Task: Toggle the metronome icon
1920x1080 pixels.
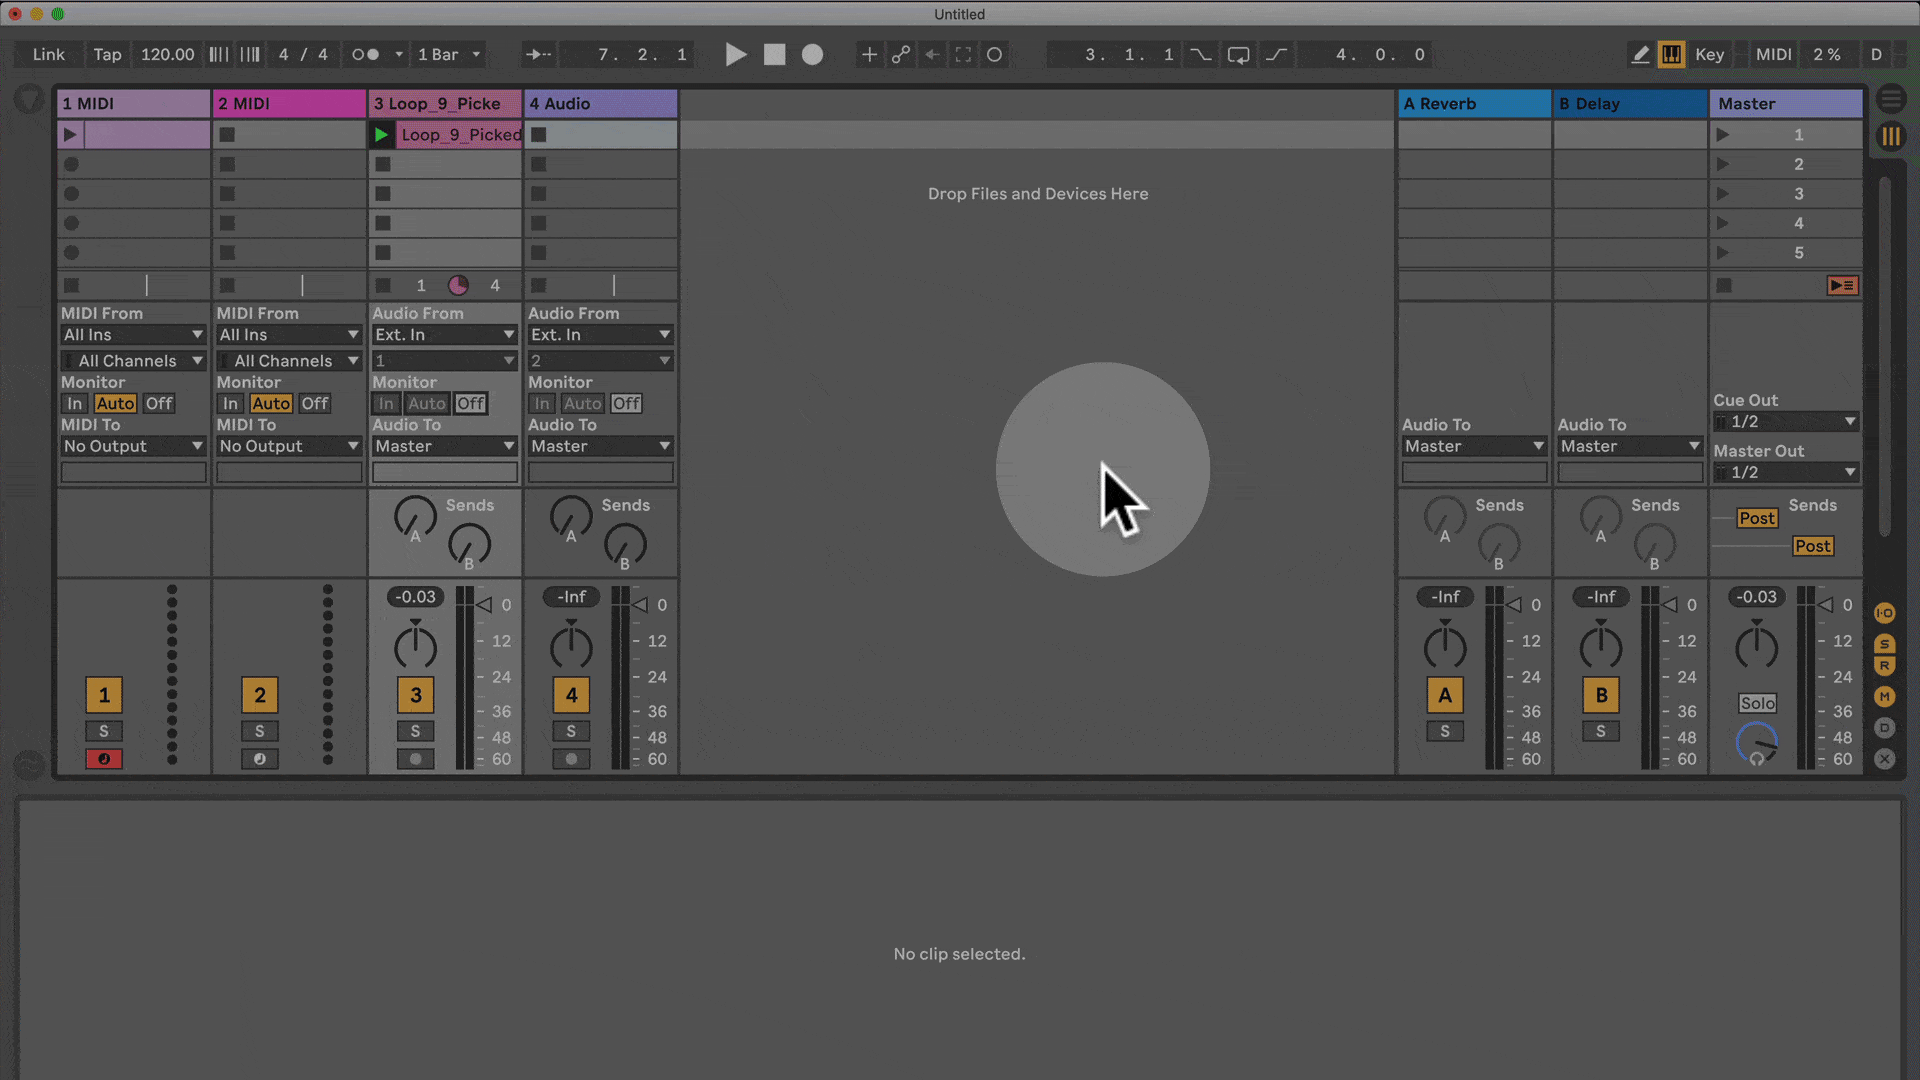Action: 365,55
